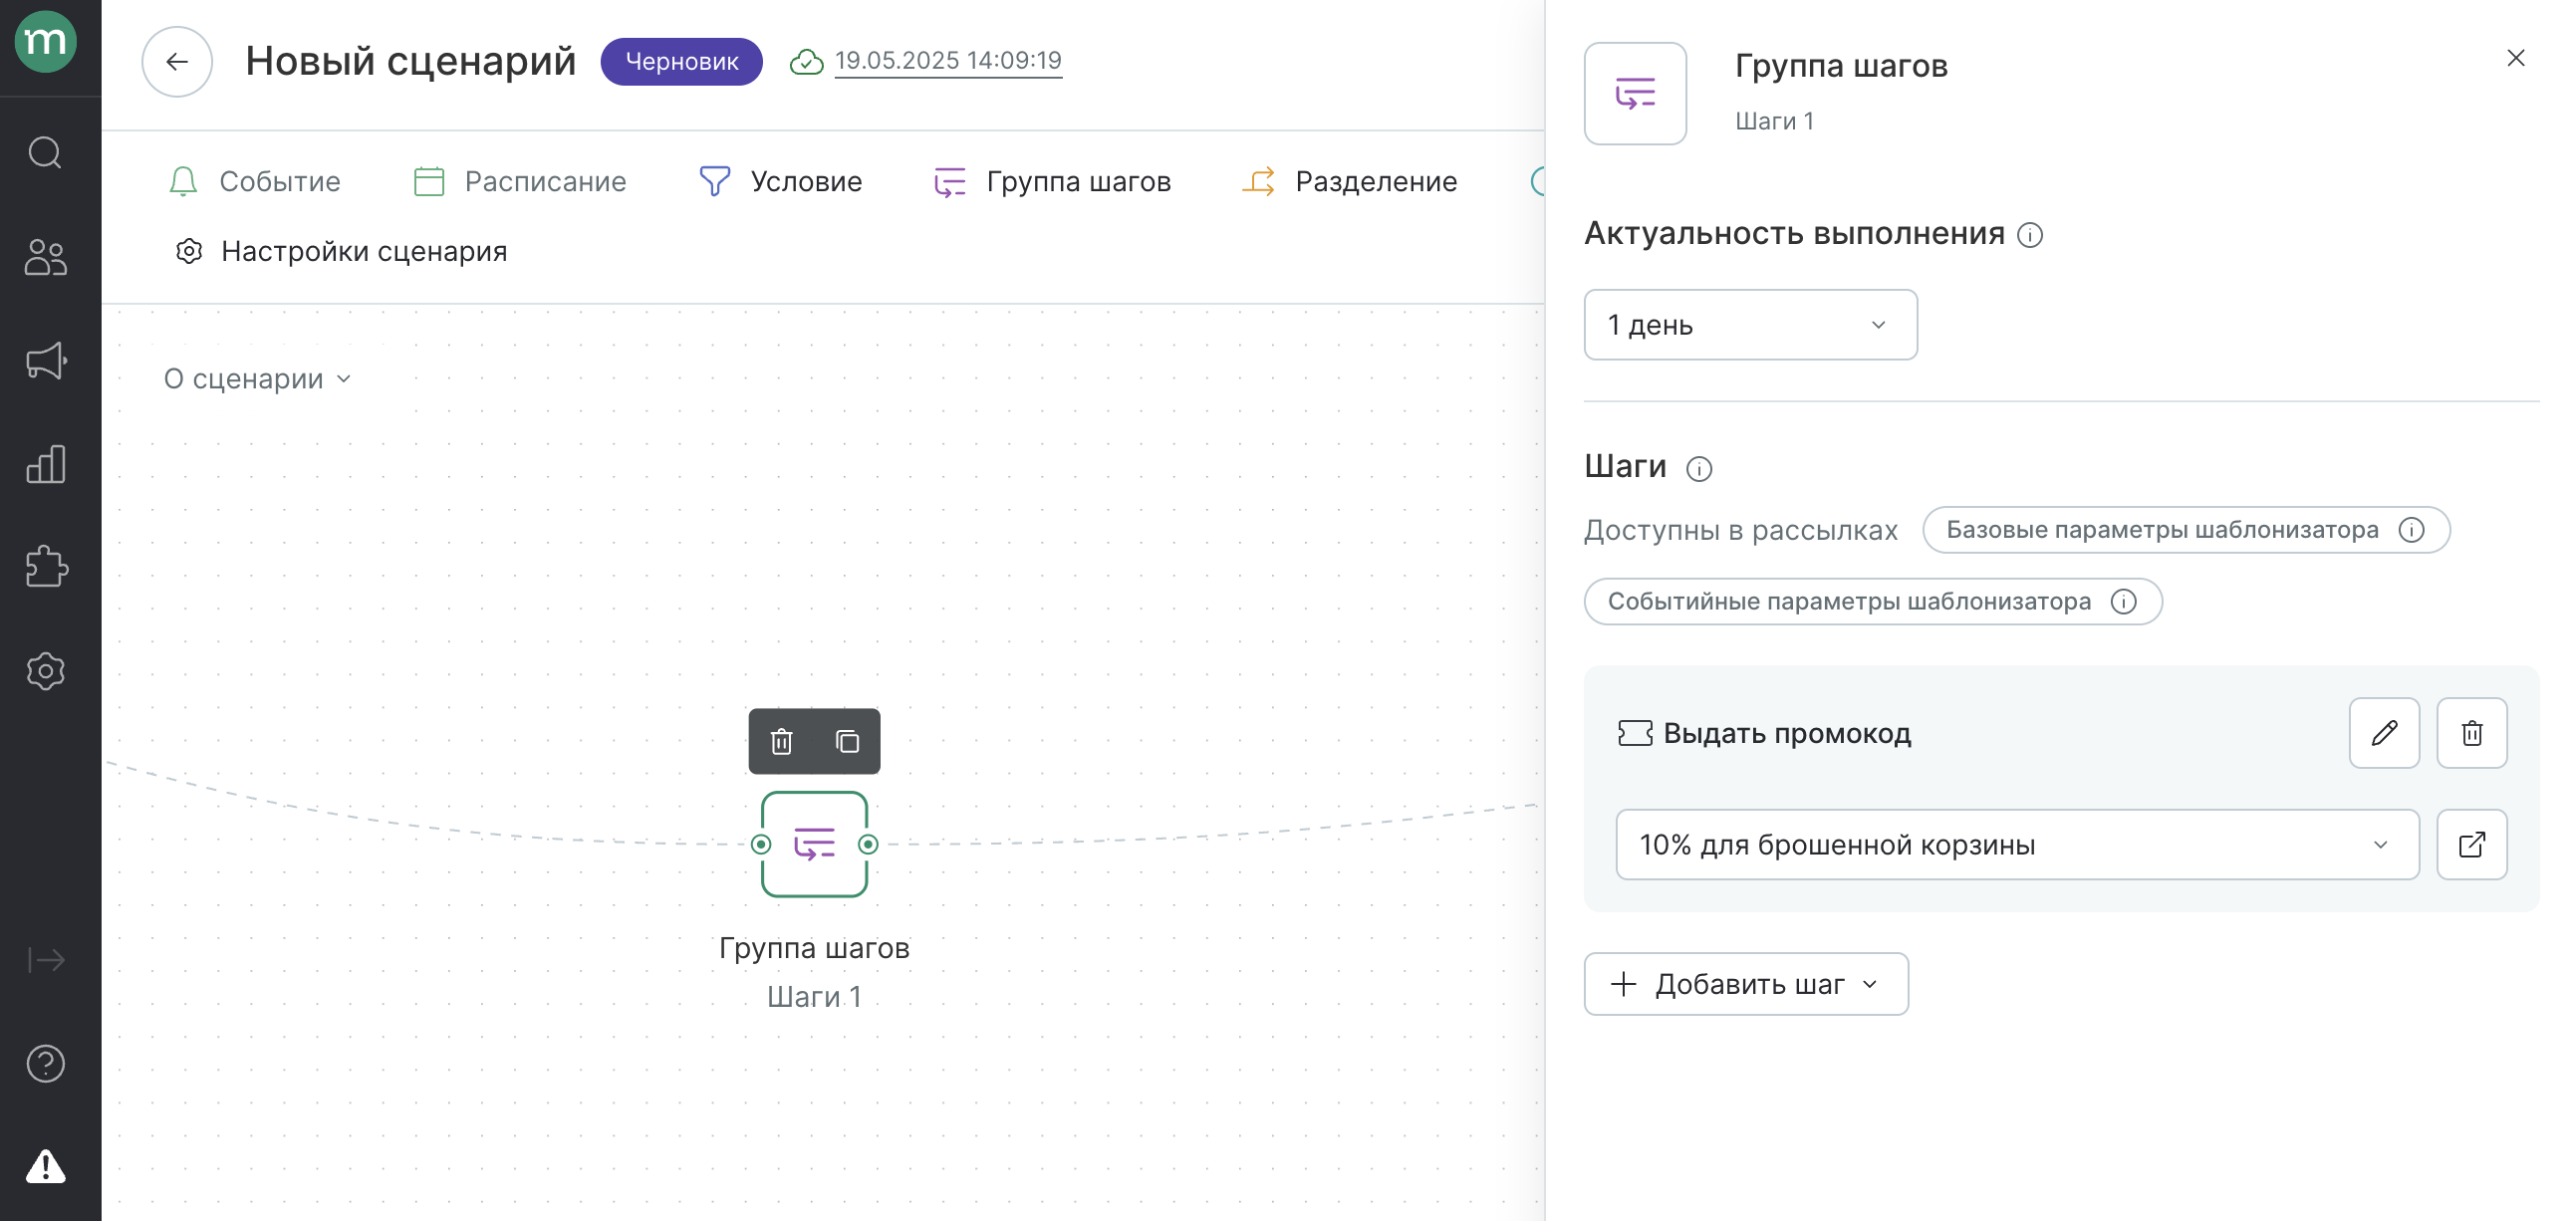Click the Шаги 1 label under node
2576x1221 pixels.
(814, 997)
